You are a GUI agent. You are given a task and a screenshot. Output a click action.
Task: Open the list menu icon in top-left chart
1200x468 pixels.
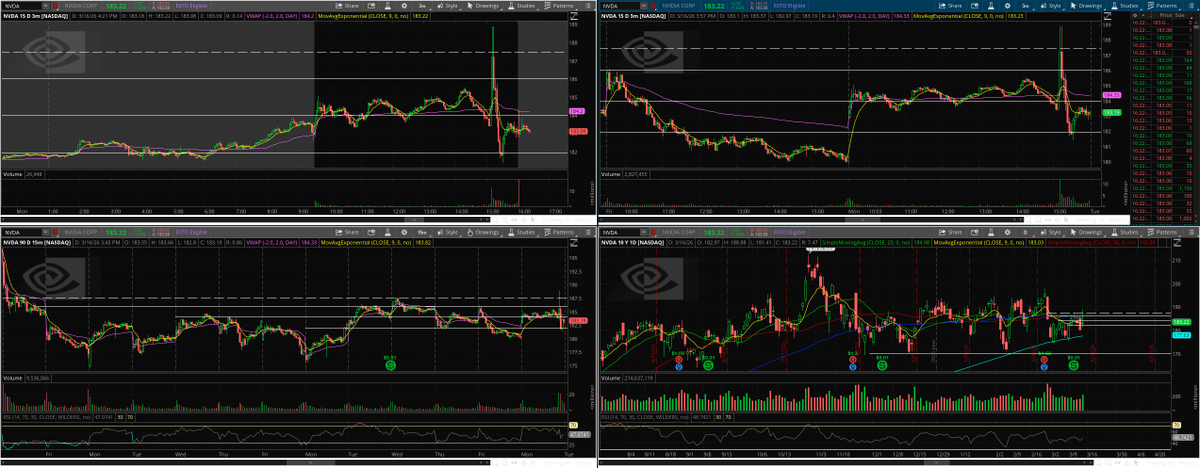[588, 6]
